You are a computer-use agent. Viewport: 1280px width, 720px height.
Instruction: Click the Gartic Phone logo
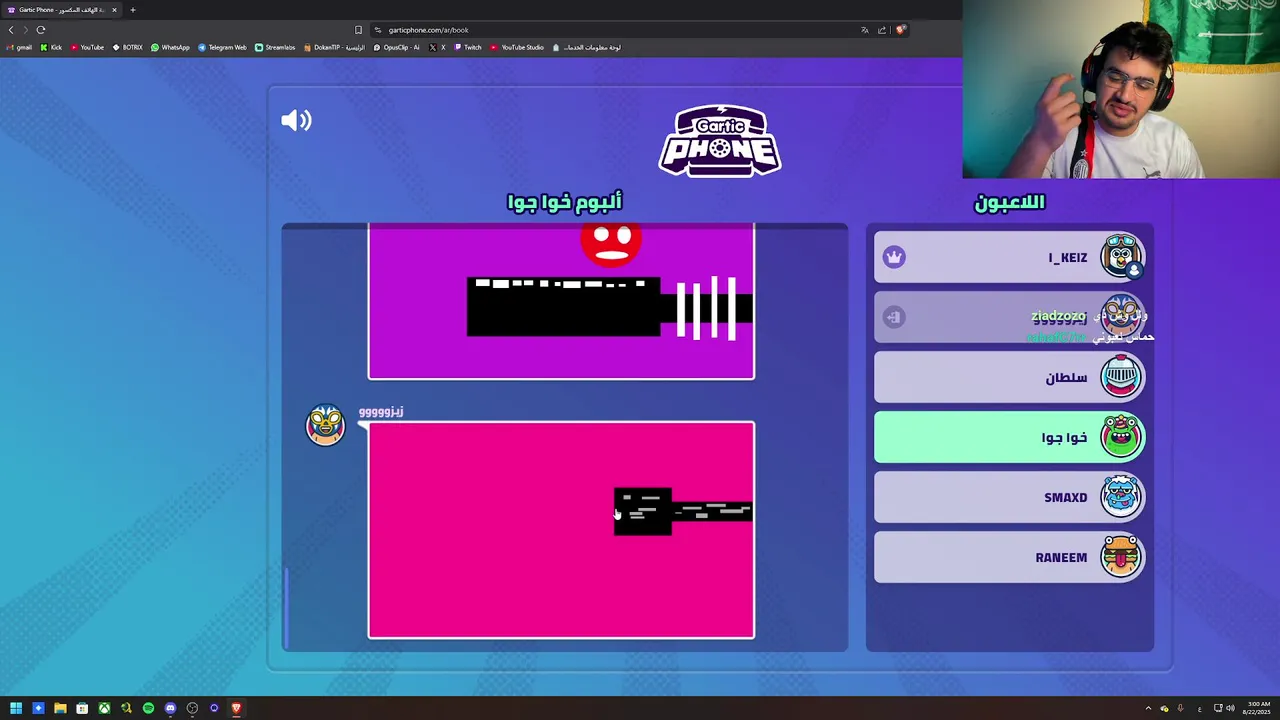pyautogui.click(x=720, y=141)
